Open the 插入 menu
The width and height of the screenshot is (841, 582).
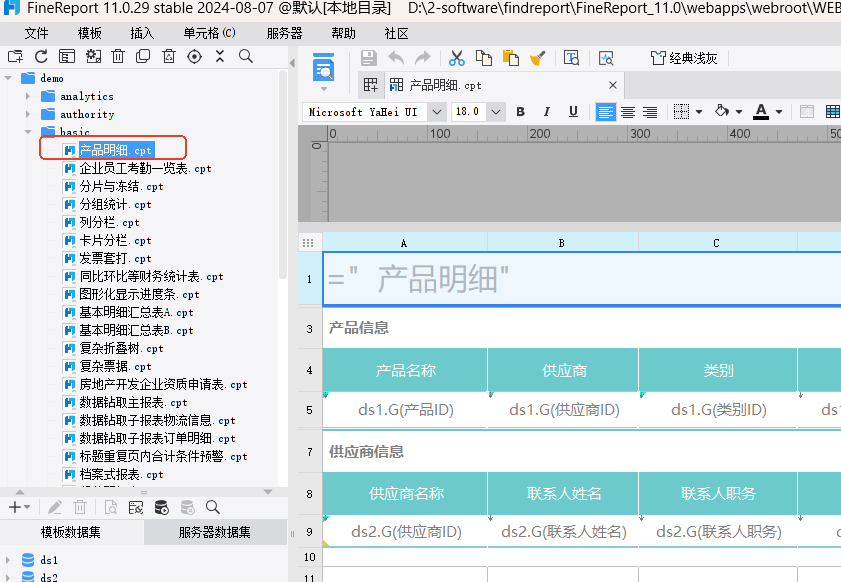coord(142,33)
